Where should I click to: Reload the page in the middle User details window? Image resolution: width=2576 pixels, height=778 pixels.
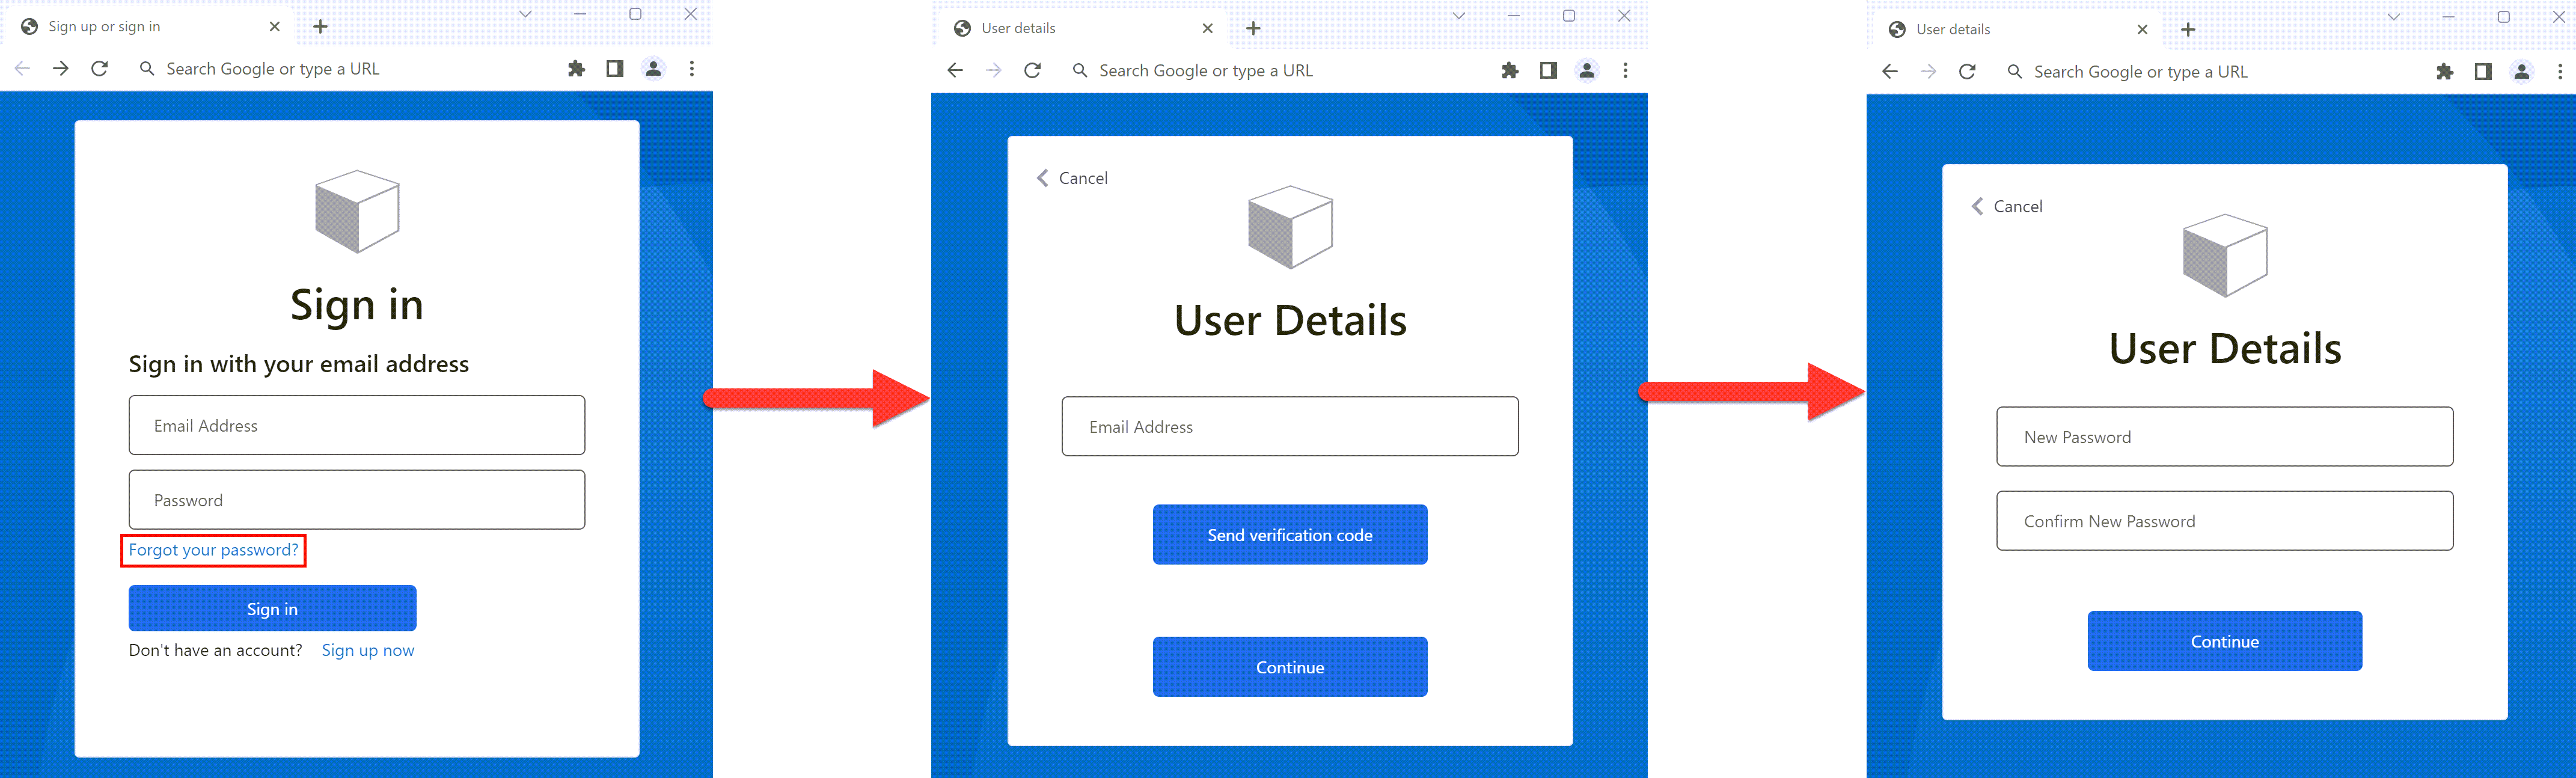pos(1033,71)
